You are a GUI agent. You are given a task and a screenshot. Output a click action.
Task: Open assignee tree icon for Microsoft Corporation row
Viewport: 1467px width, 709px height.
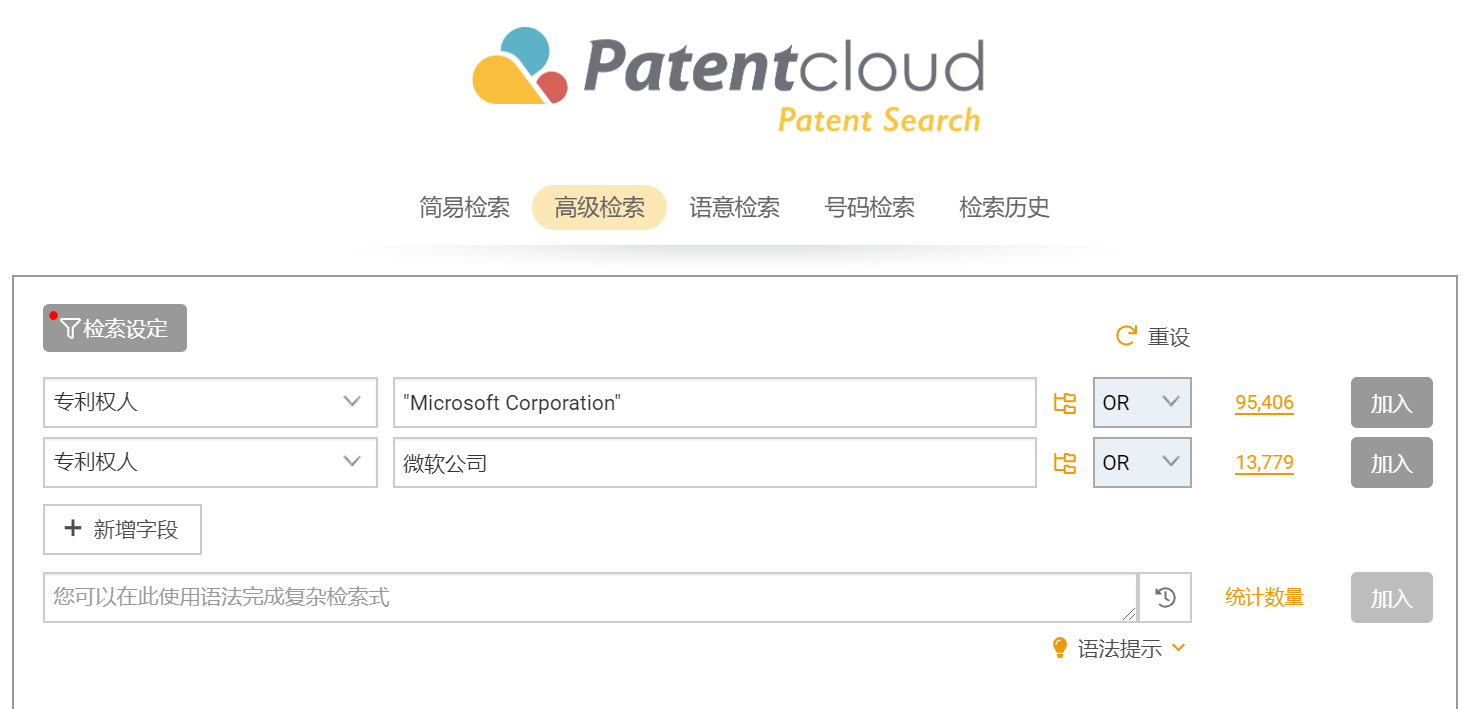pyautogui.click(x=1065, y=403)
